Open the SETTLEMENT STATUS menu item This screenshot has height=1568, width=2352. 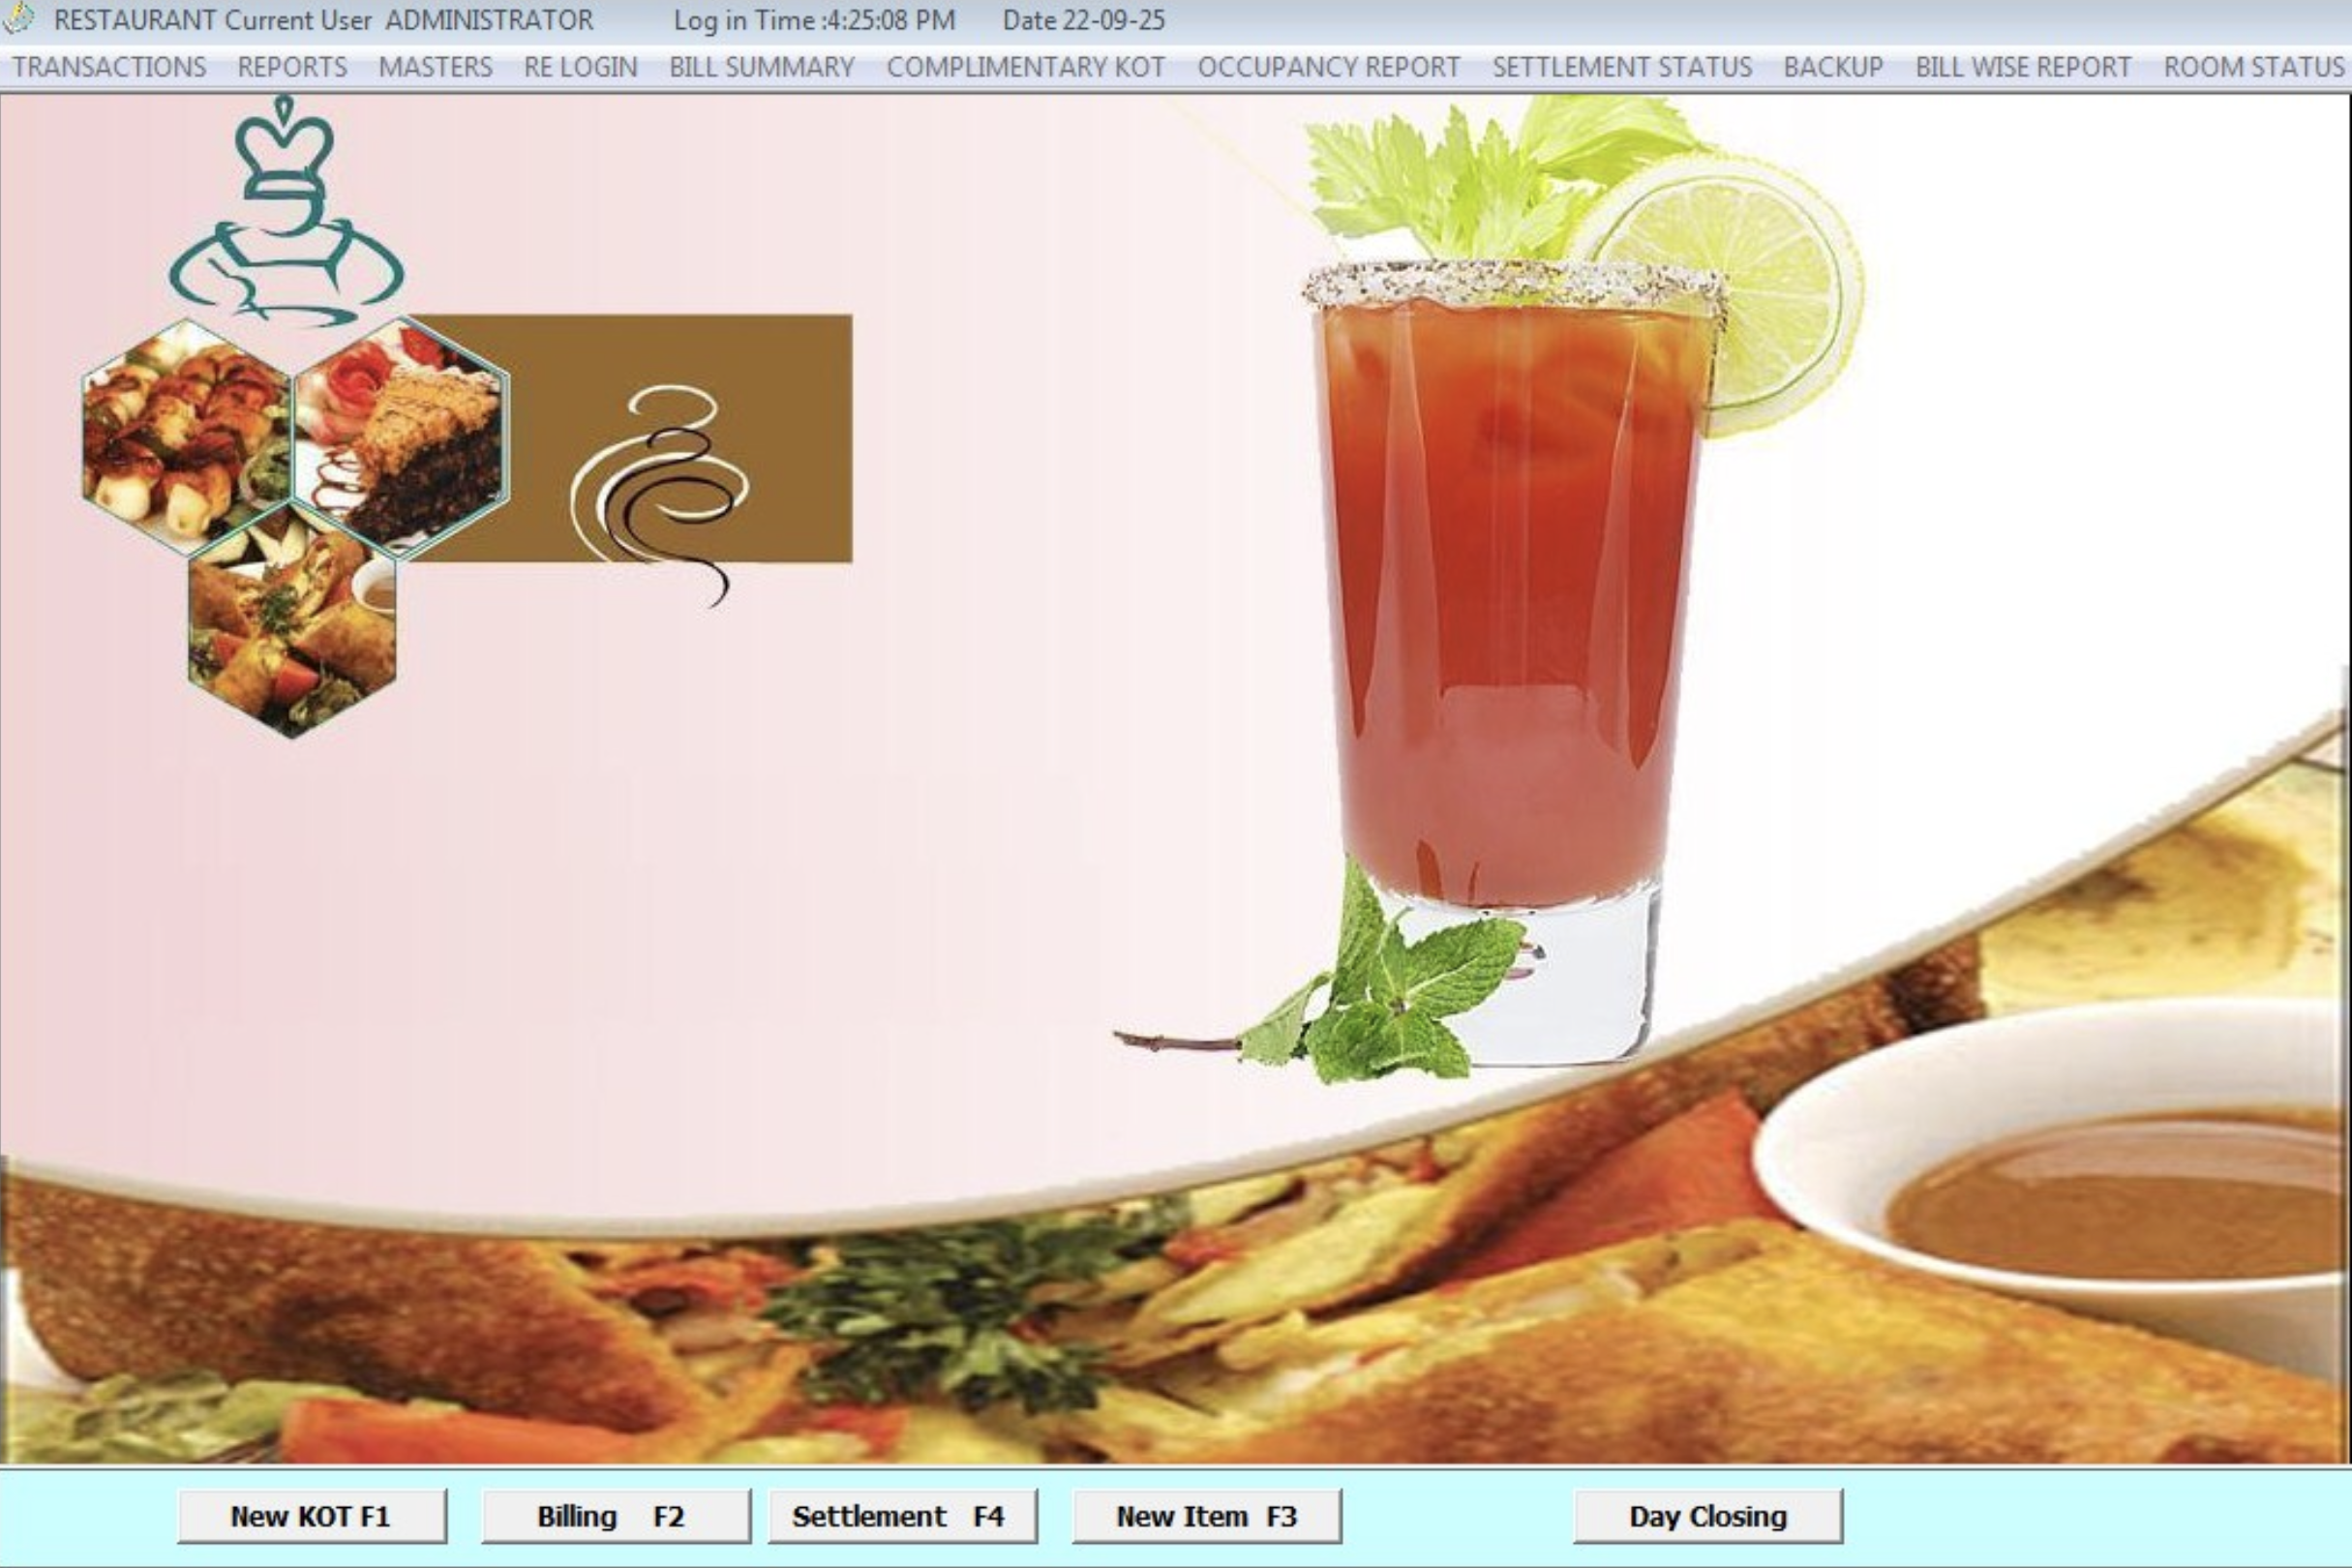pos(1621,67)
